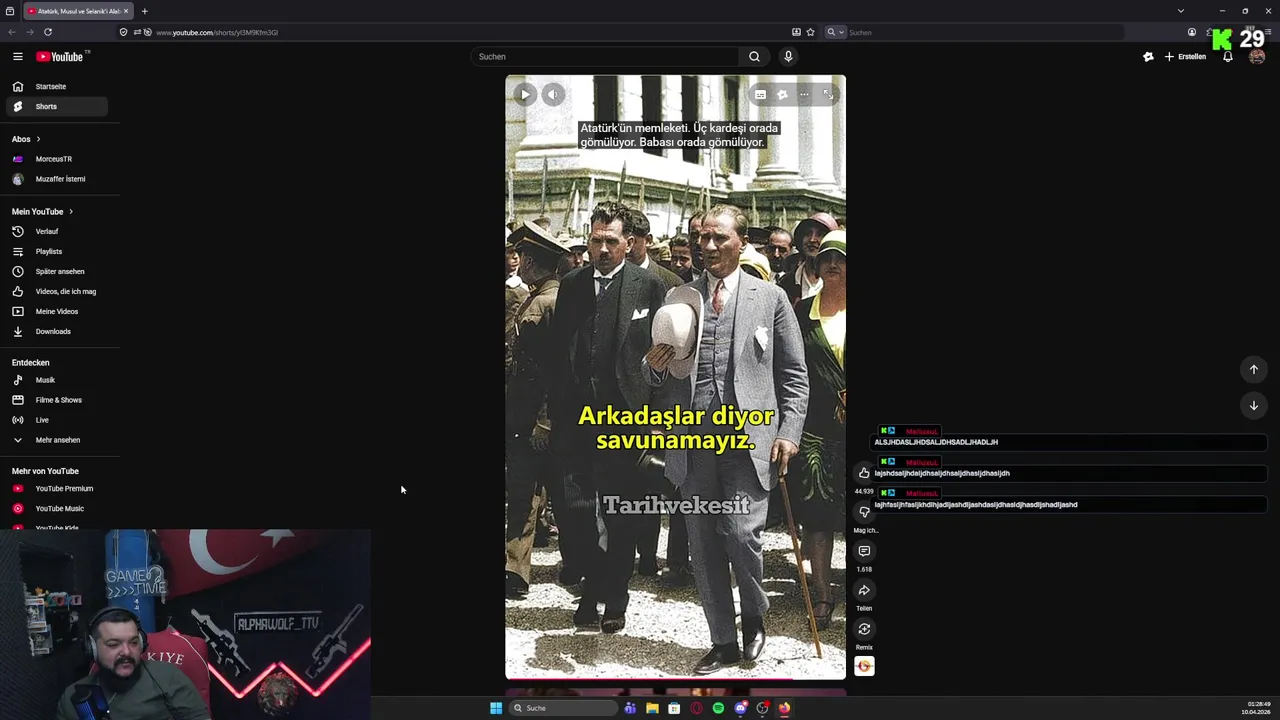Seek using the Short's red progress bar
The image size is (1280, 720).
[675, 679]
